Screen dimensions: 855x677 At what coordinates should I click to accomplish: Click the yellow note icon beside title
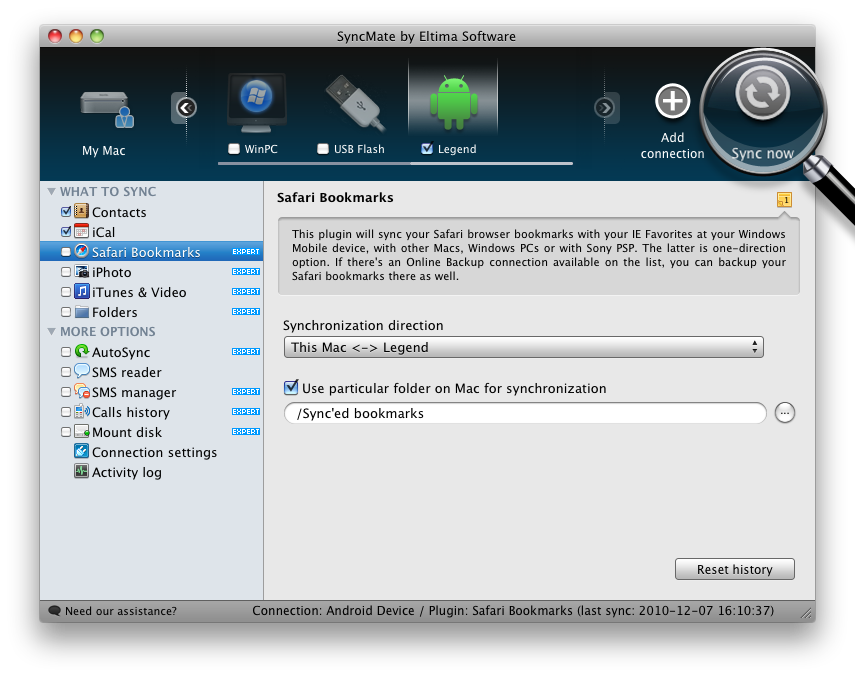tap(784, 200)
